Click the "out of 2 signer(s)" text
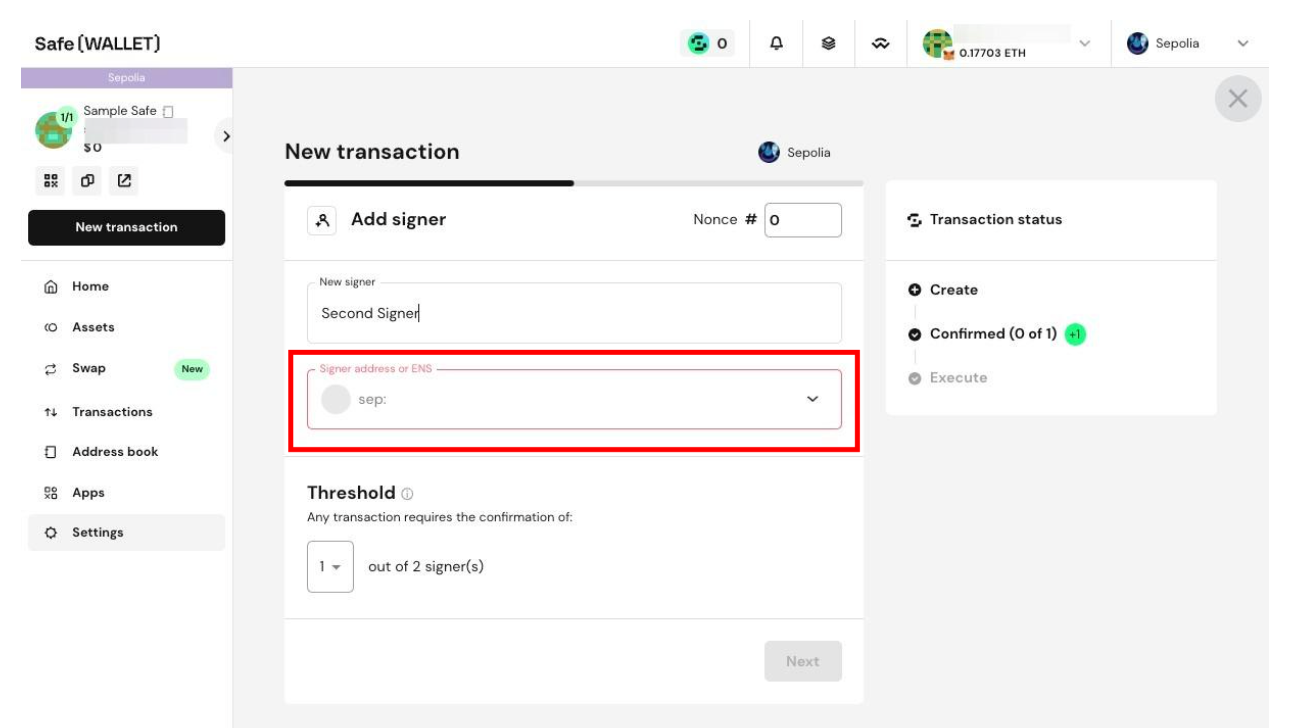The height and width of the screenshot is (728, 1312). (426, 566)
